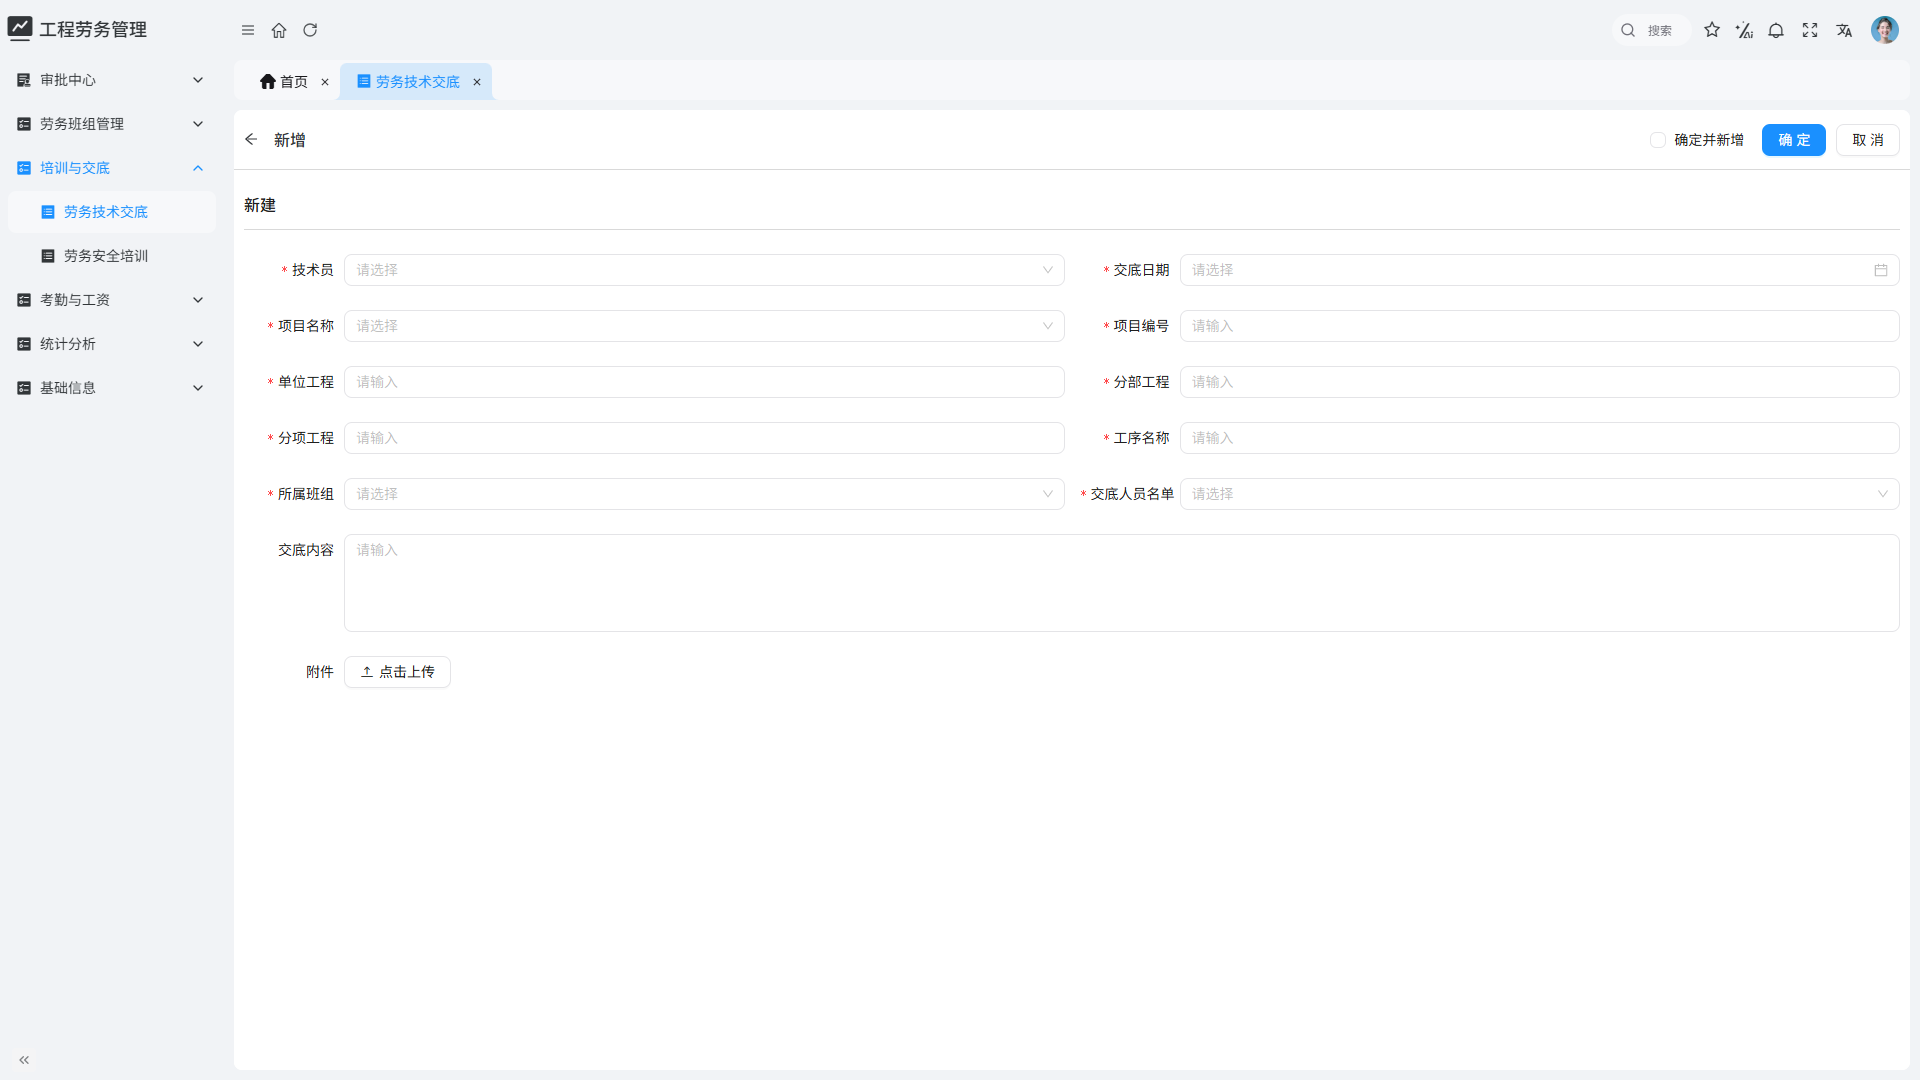Expand the 审批中心 menu
Screen dimensions: 1920x1080
(112, 80)
